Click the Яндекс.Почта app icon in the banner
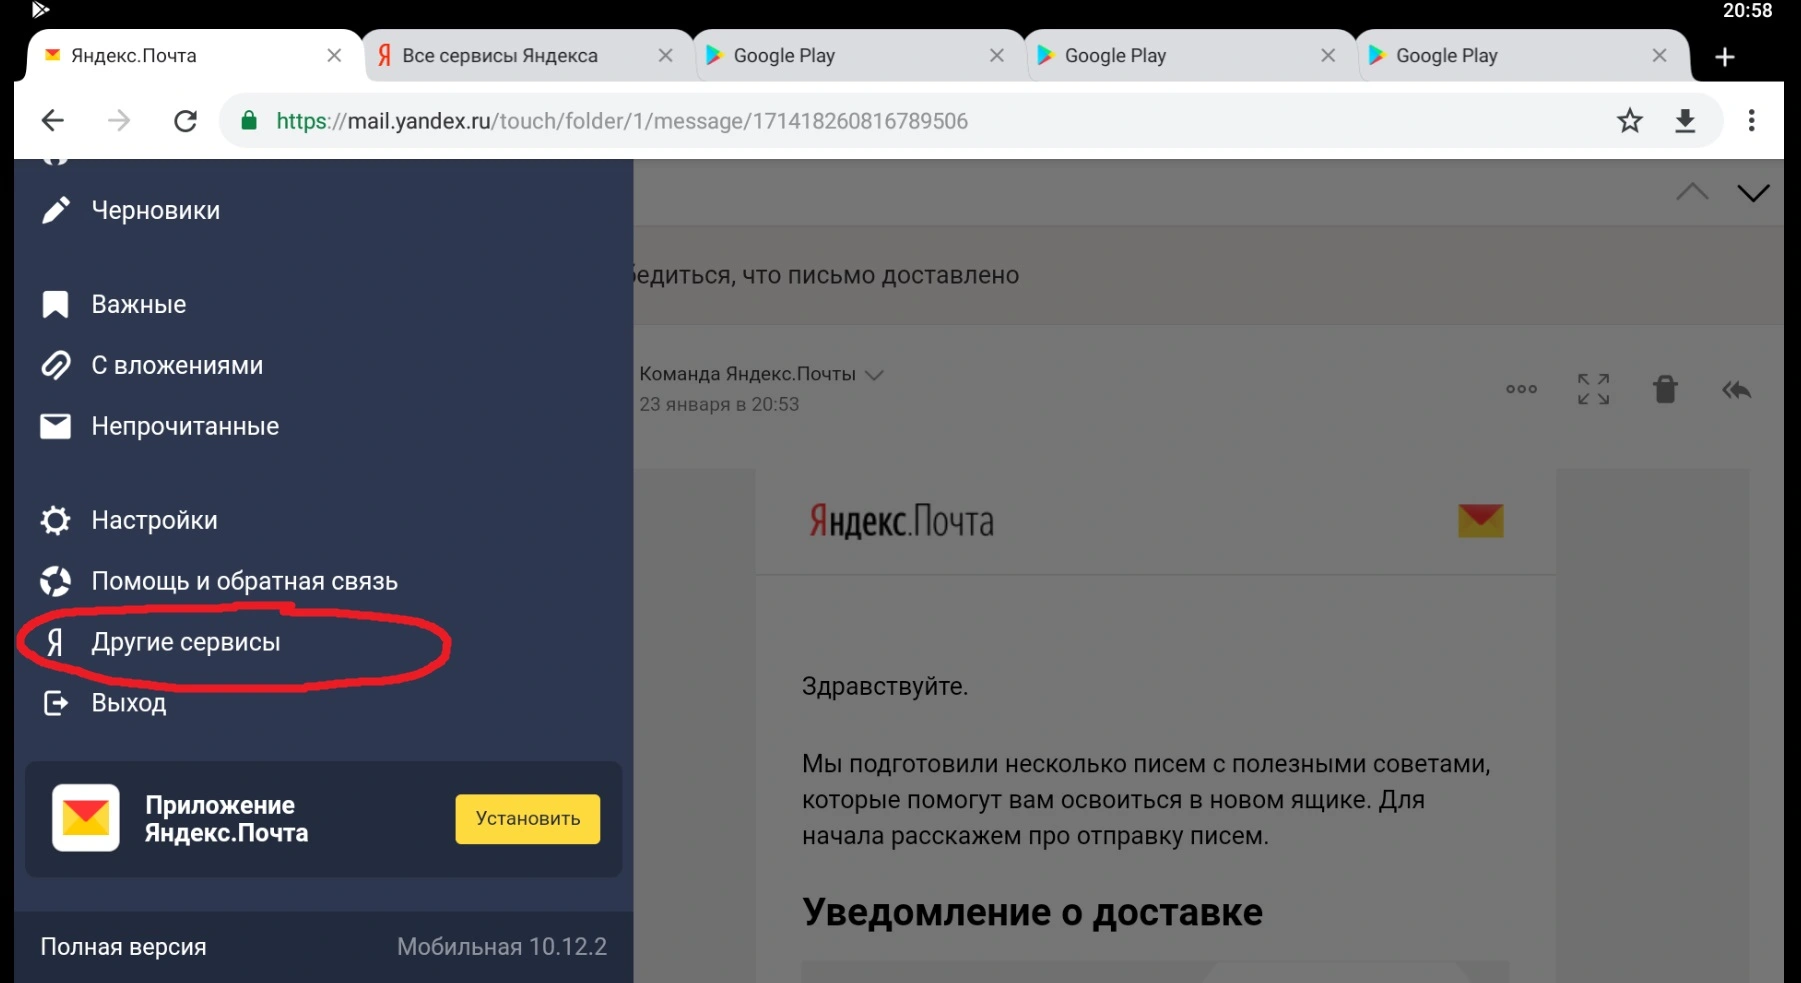Screen dimensions: 1801x983 pyautogui.click(x=86, y=818)
